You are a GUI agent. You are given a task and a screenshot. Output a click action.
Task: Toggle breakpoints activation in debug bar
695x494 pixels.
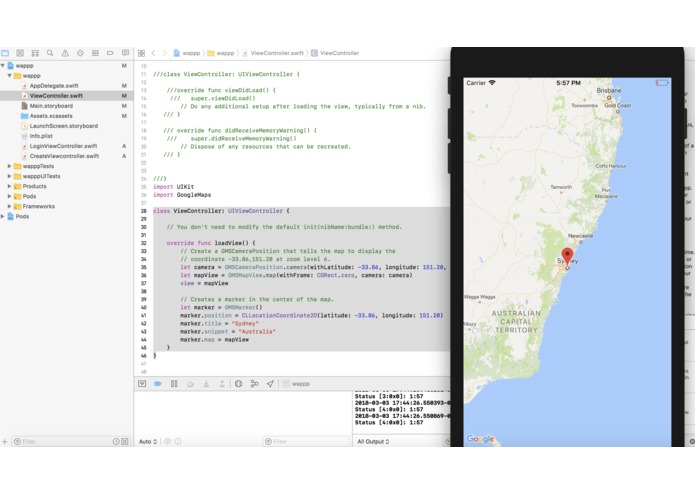click(x=158, y=384)
